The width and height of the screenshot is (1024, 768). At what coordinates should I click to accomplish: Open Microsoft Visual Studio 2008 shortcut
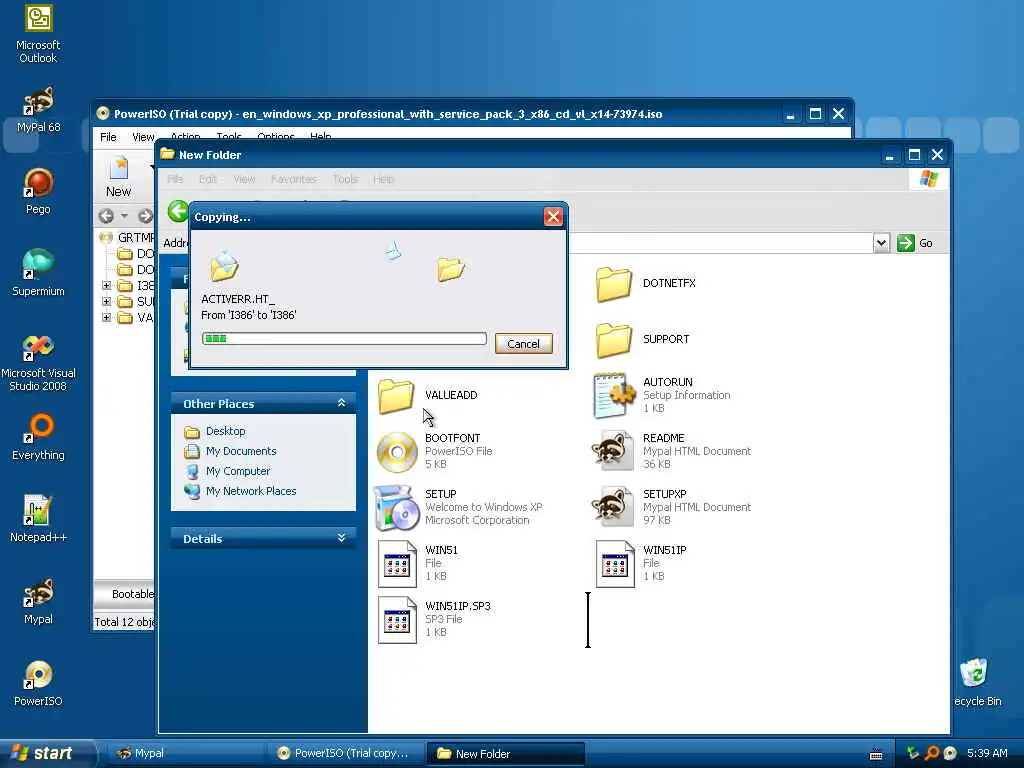38,362
